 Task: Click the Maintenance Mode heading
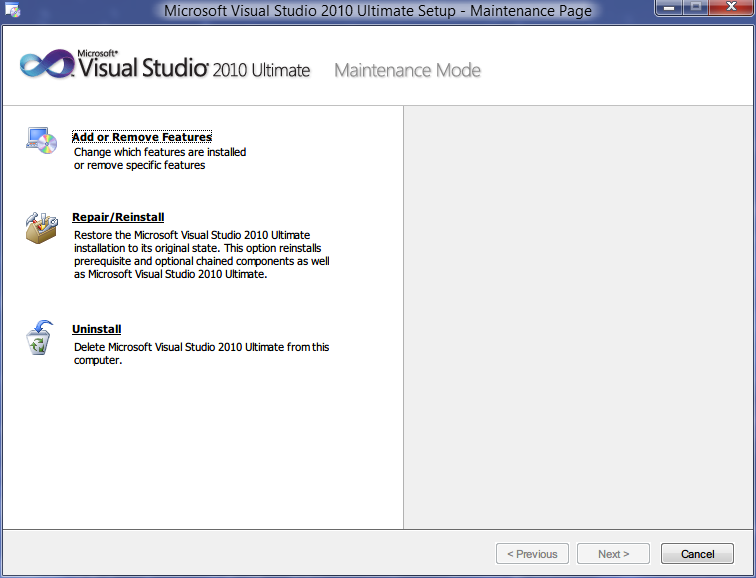pyautogui.click(x=407, y=70)
